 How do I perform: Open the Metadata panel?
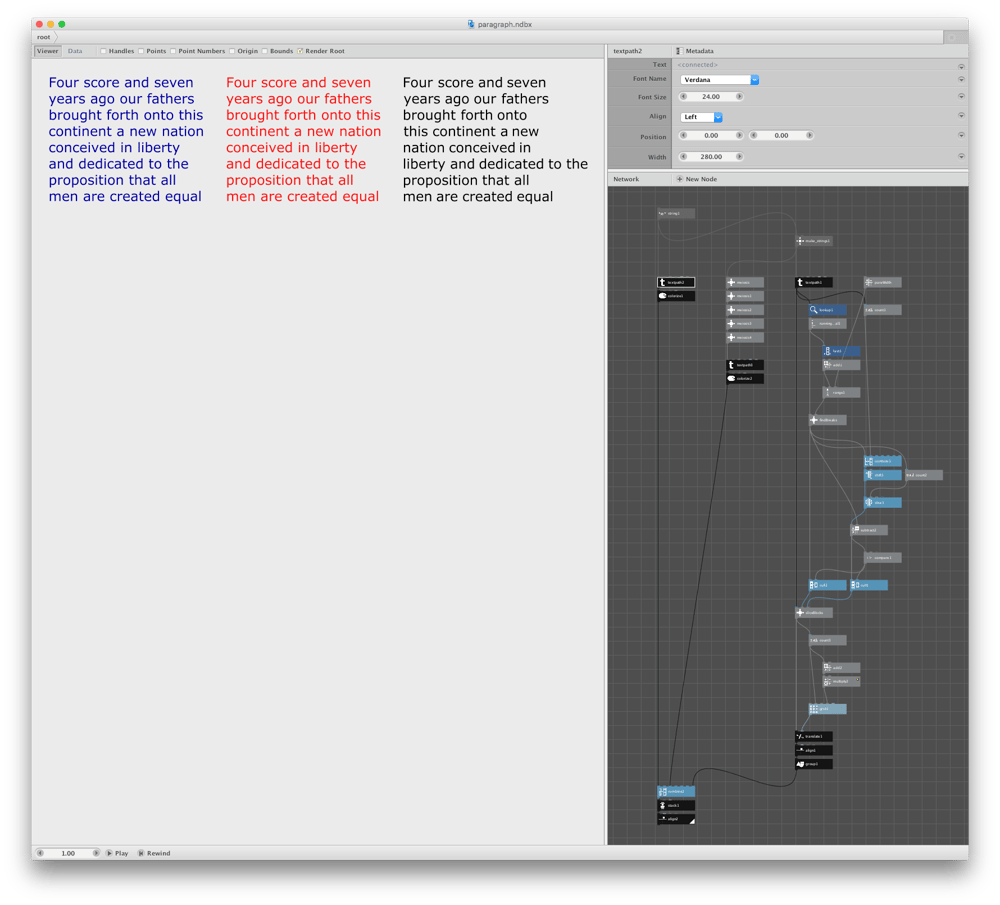tap(695, 51)
